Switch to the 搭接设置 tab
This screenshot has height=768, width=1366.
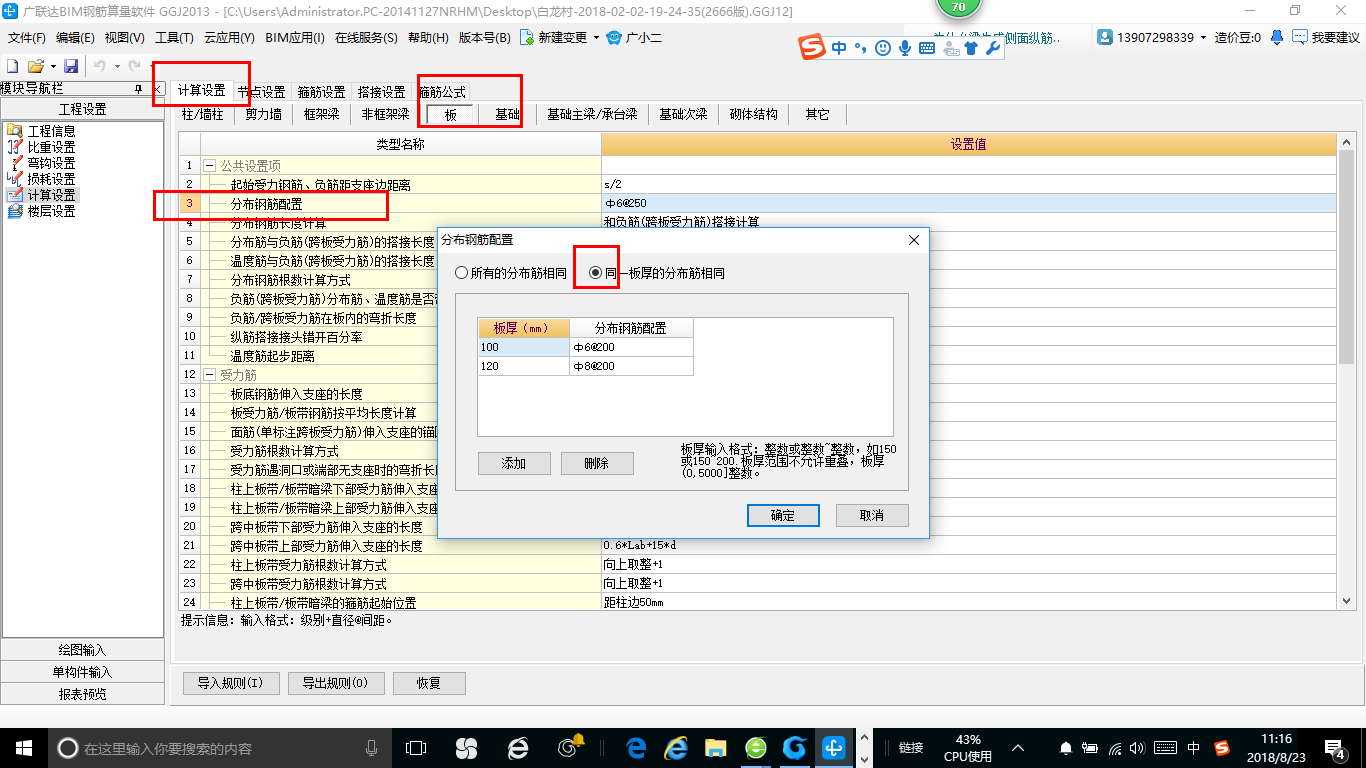(381, 92)
